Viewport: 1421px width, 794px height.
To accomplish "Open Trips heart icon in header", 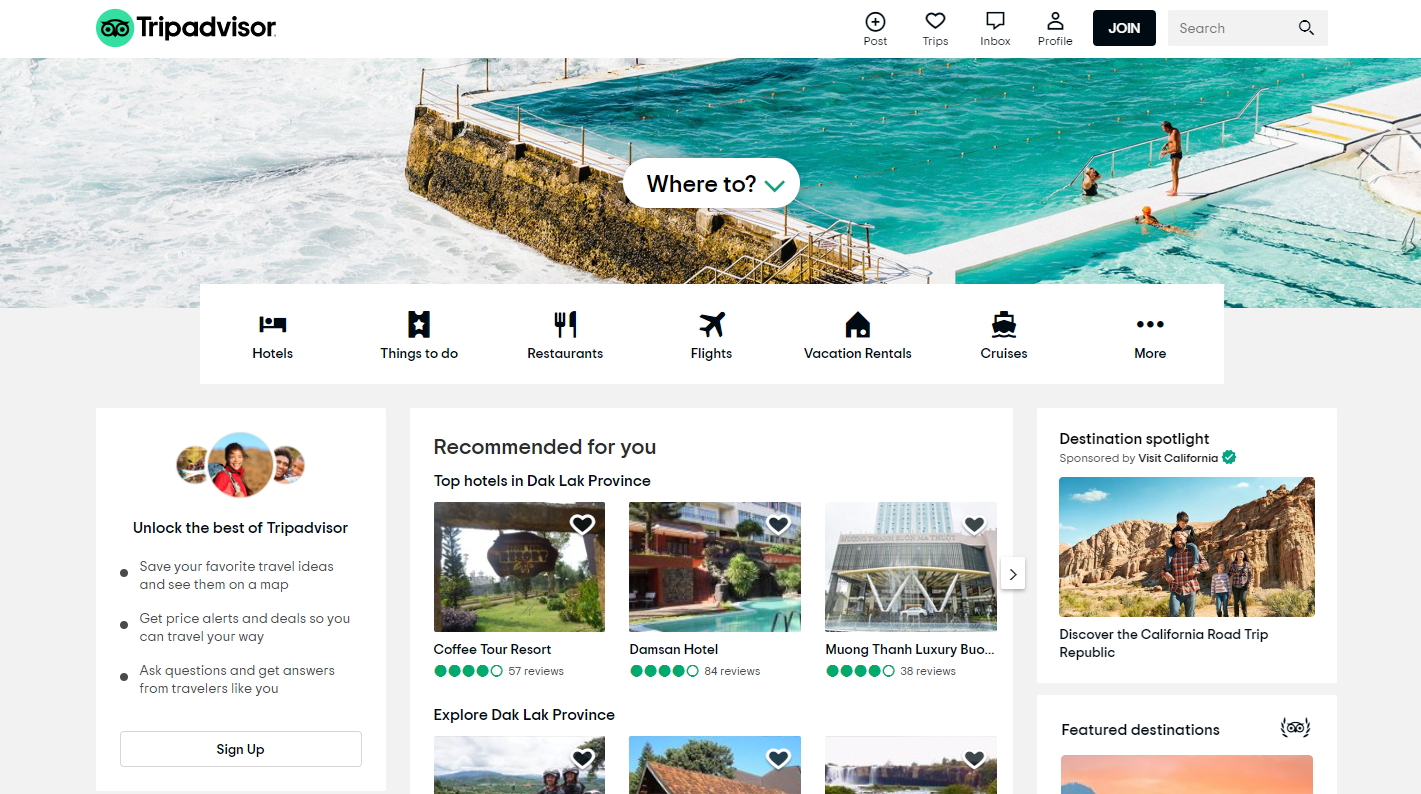I will tap(935, 21).
